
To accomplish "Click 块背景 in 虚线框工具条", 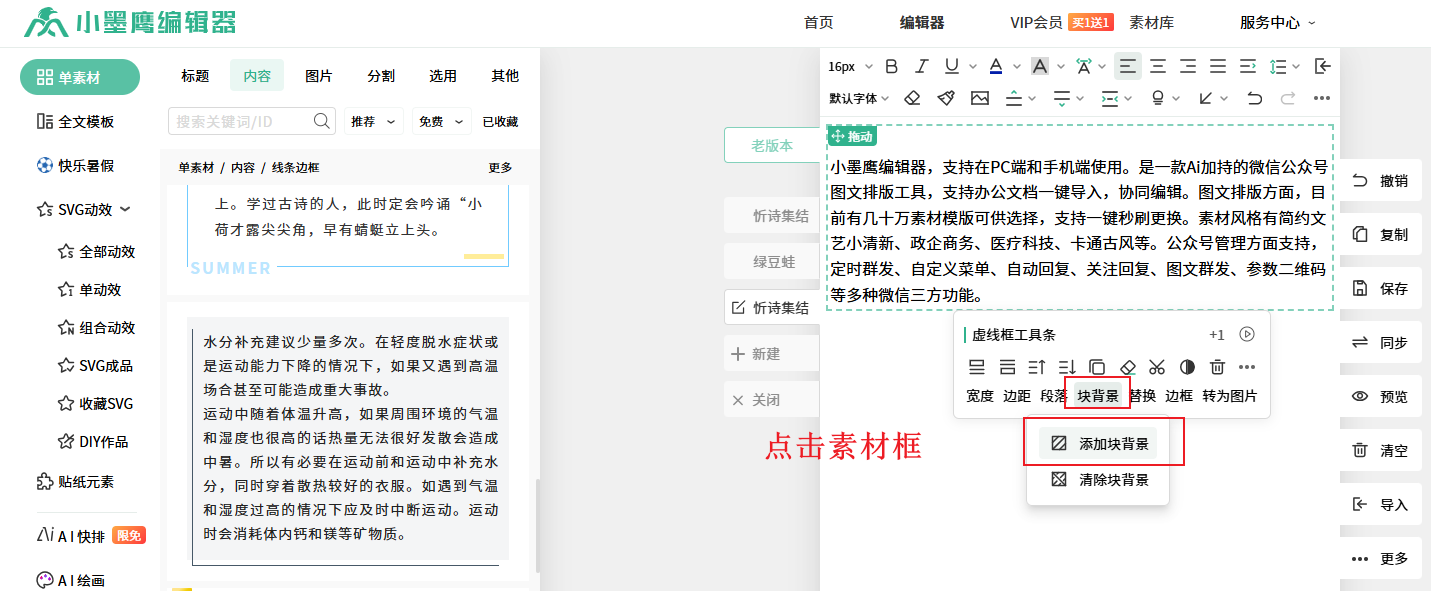I will (1098, 396).
